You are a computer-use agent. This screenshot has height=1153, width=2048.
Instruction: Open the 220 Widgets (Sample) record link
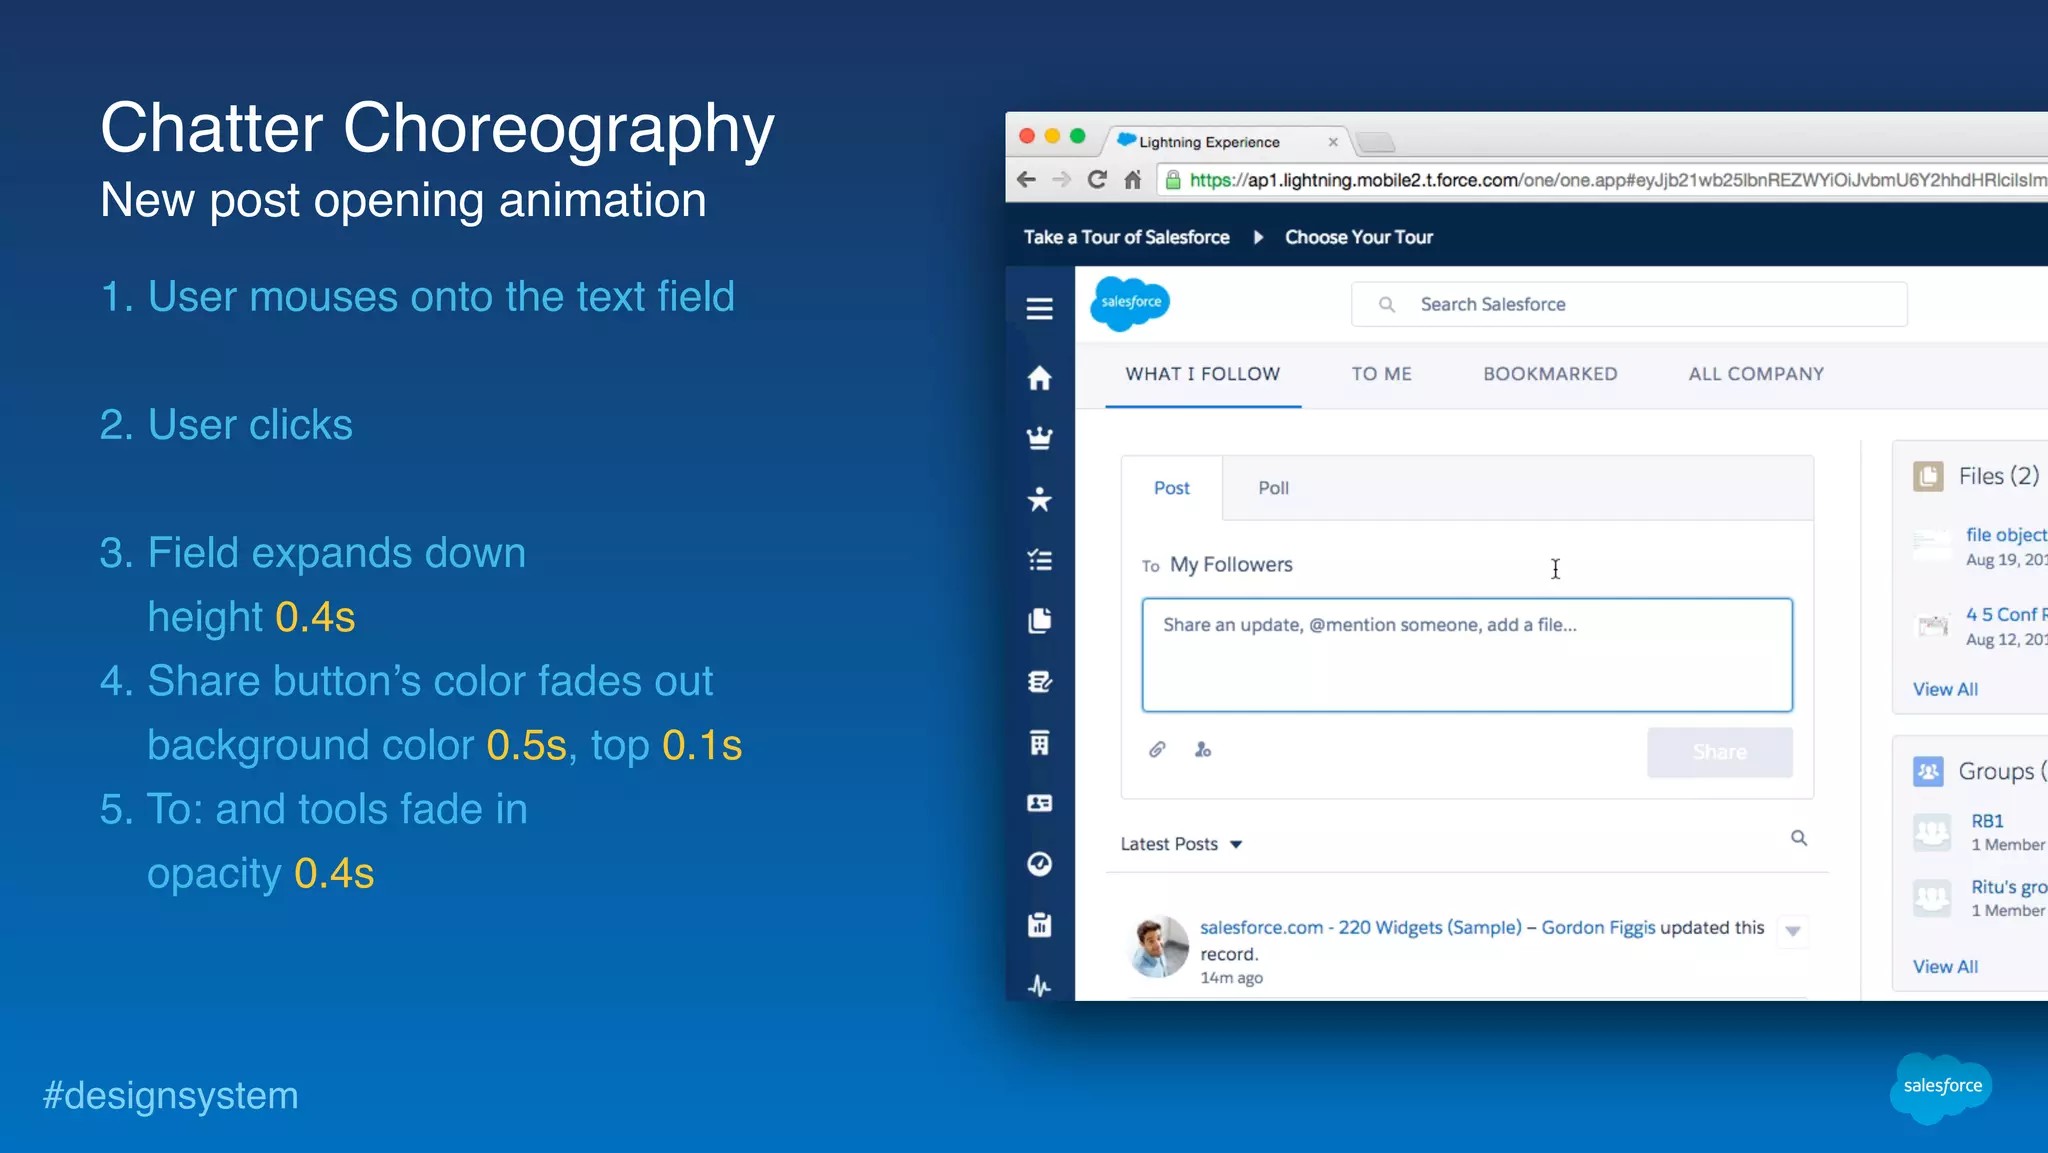tap(1361, 927)
